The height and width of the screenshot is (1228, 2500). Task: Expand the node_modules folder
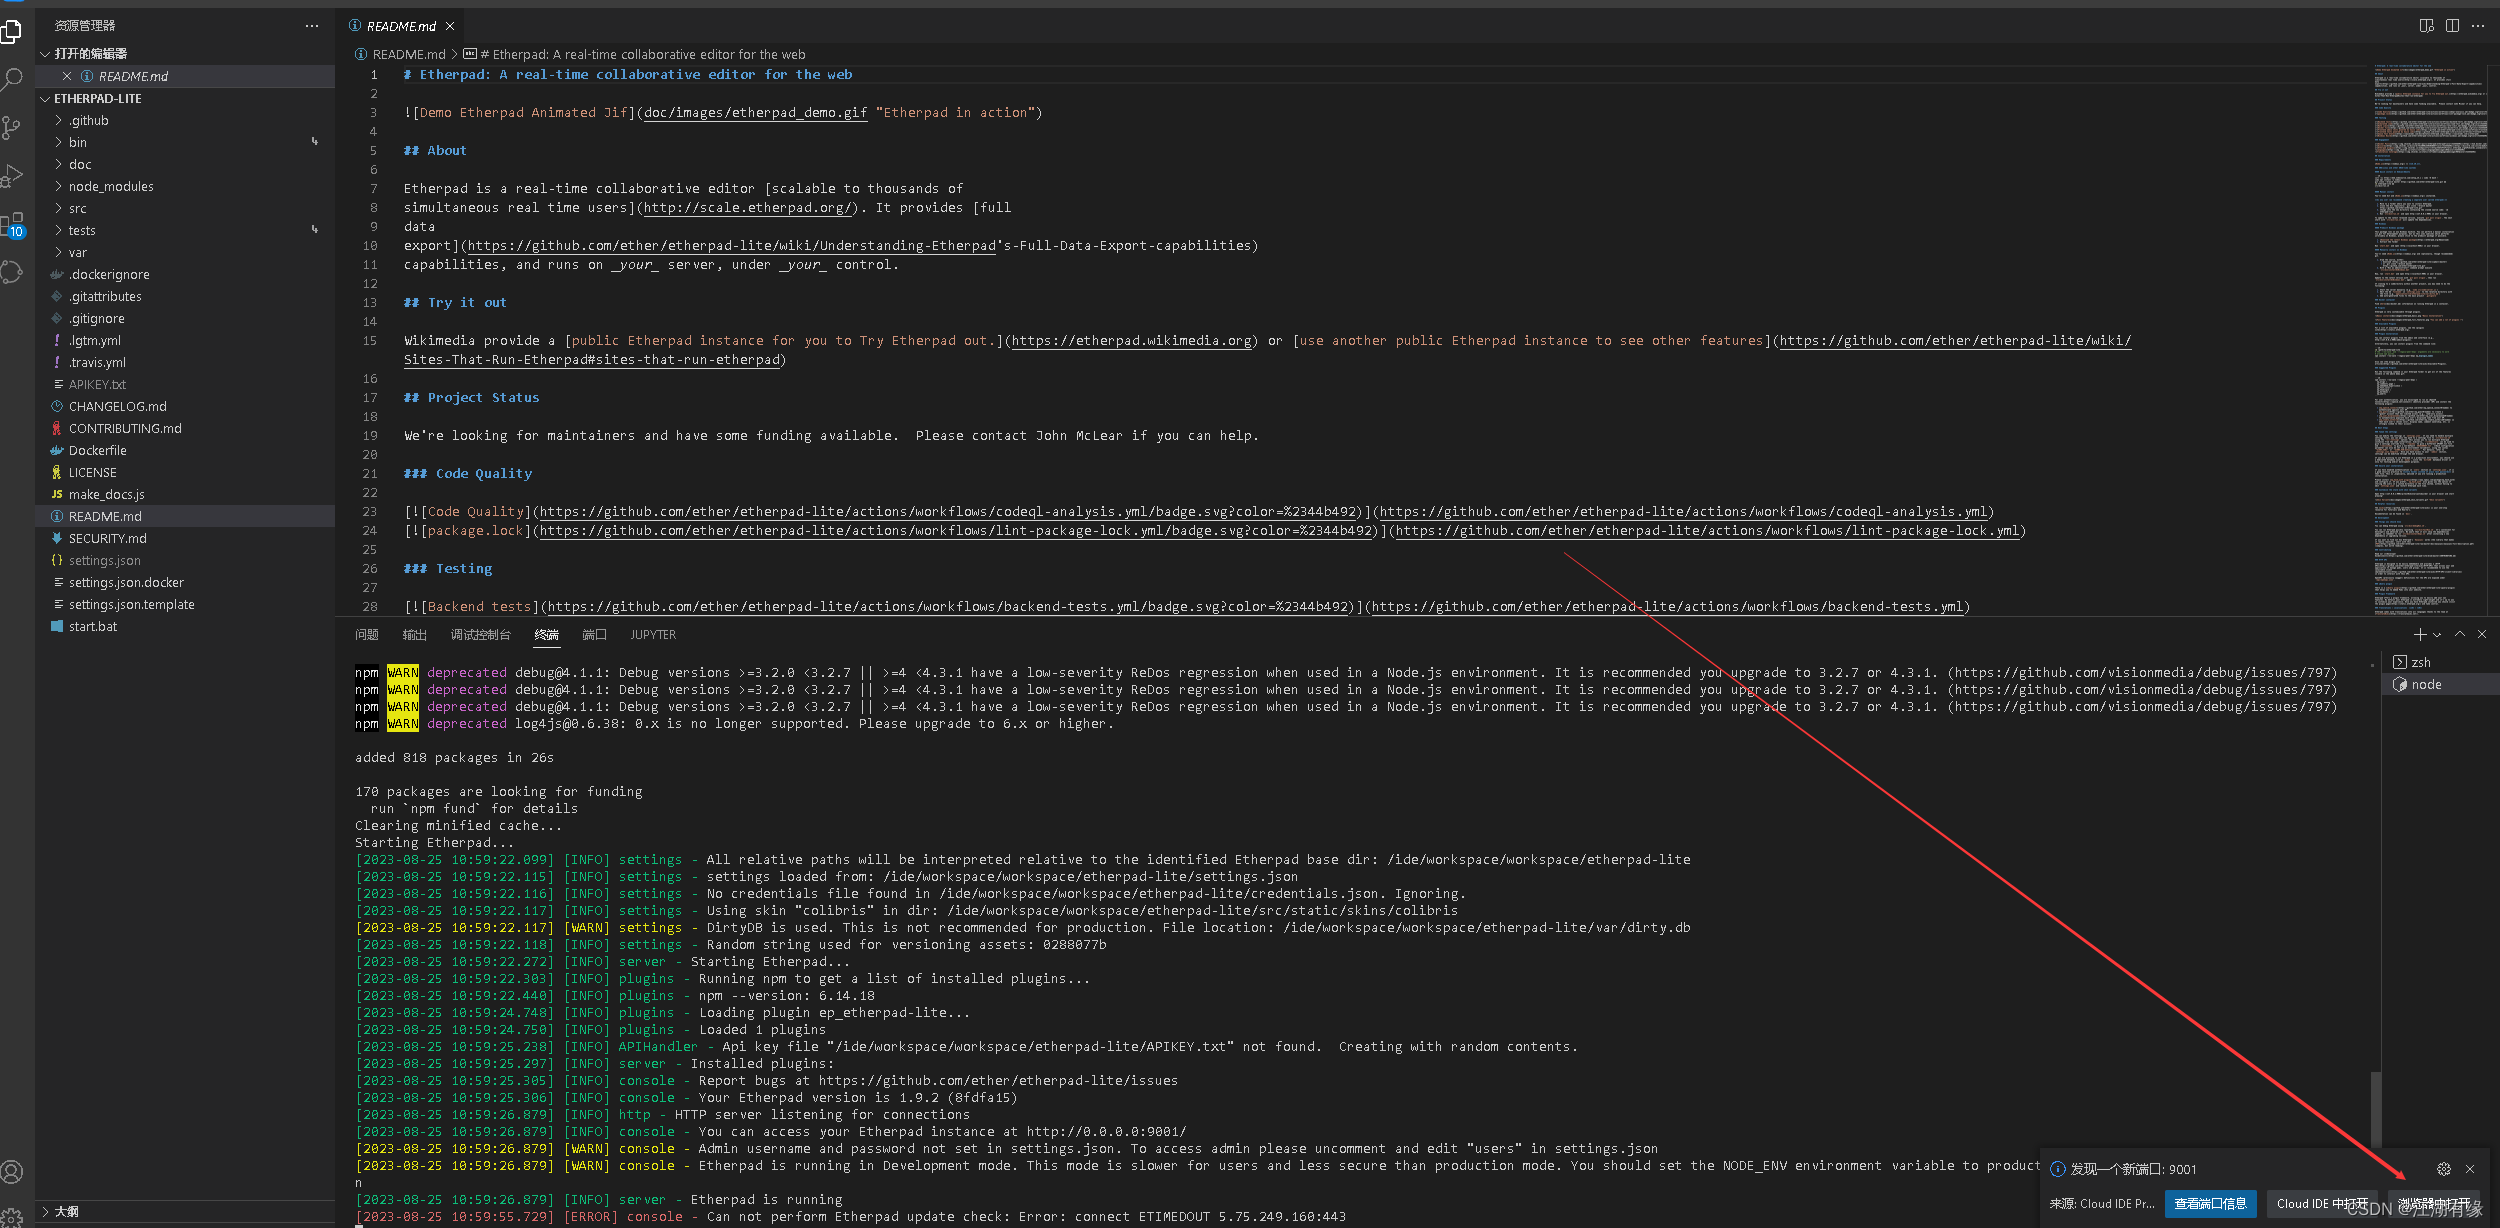pyautogui.click(x=185, y=186)
